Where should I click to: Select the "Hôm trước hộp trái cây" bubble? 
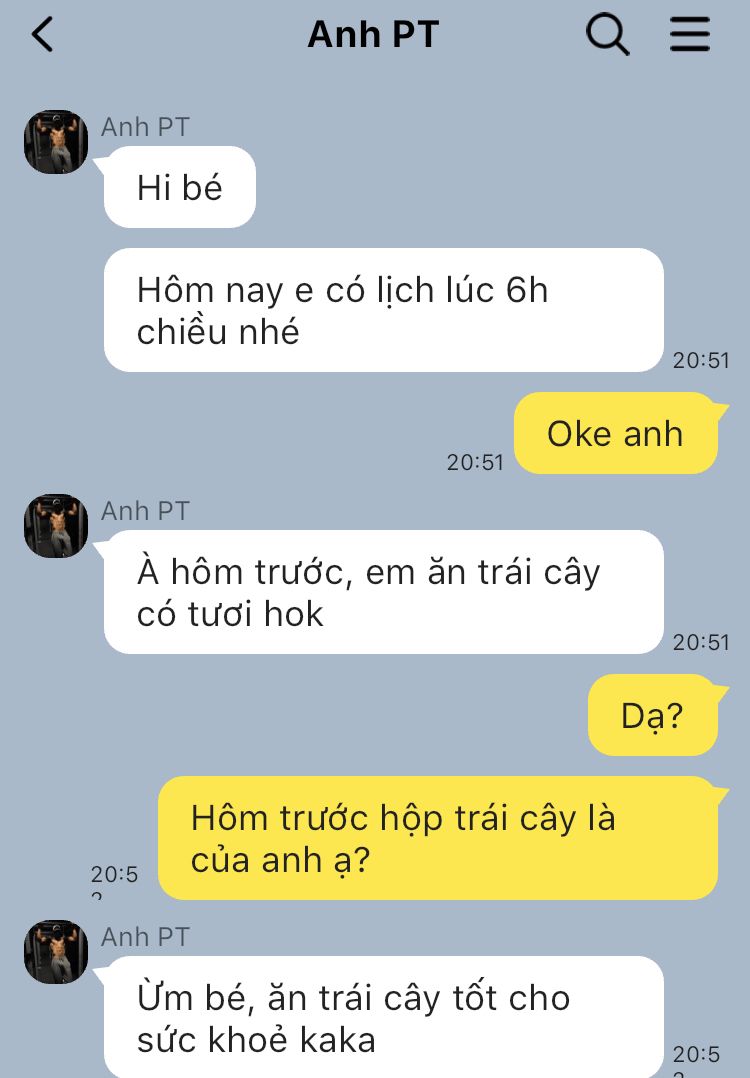[438, 838]
